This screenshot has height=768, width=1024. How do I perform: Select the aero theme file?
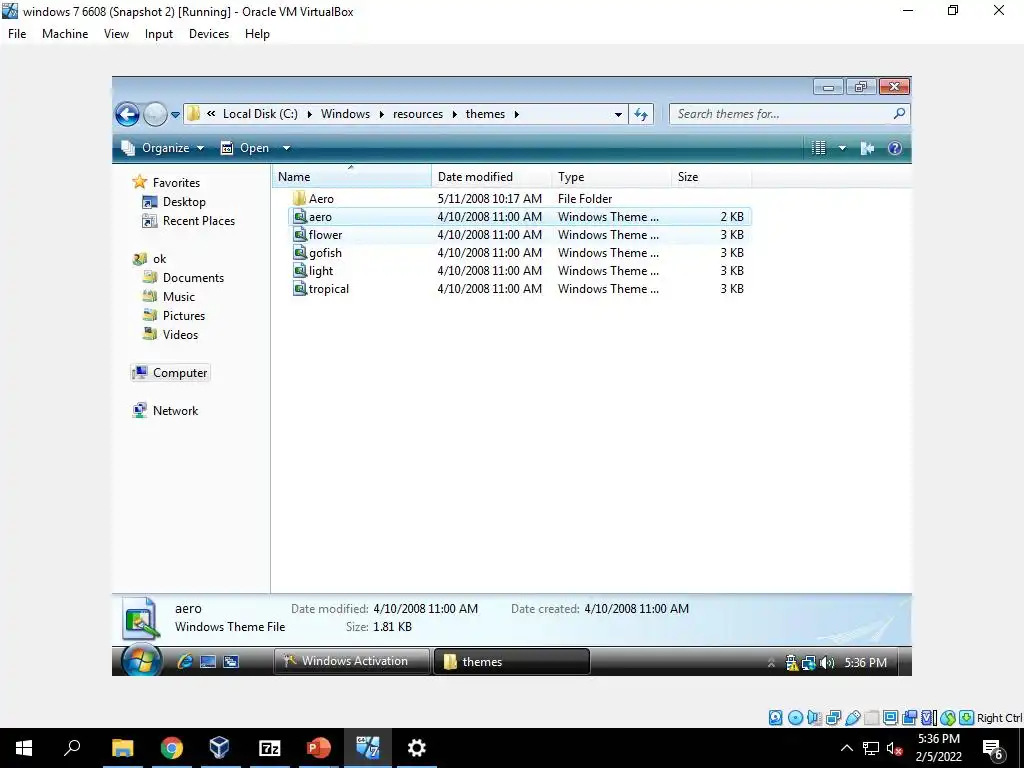(519, 217)
